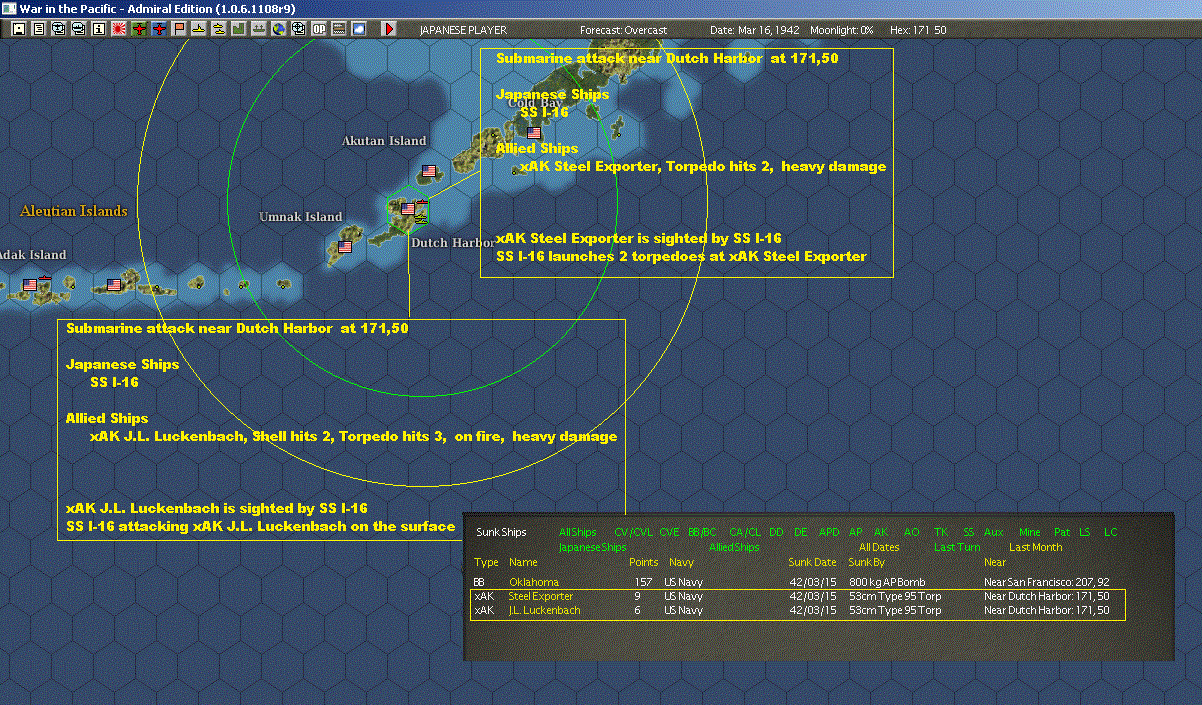This screenshot has width=1202, height=705.
Task: Click the 'Forecast: Overcast' status text
Action: click(623, 30)
